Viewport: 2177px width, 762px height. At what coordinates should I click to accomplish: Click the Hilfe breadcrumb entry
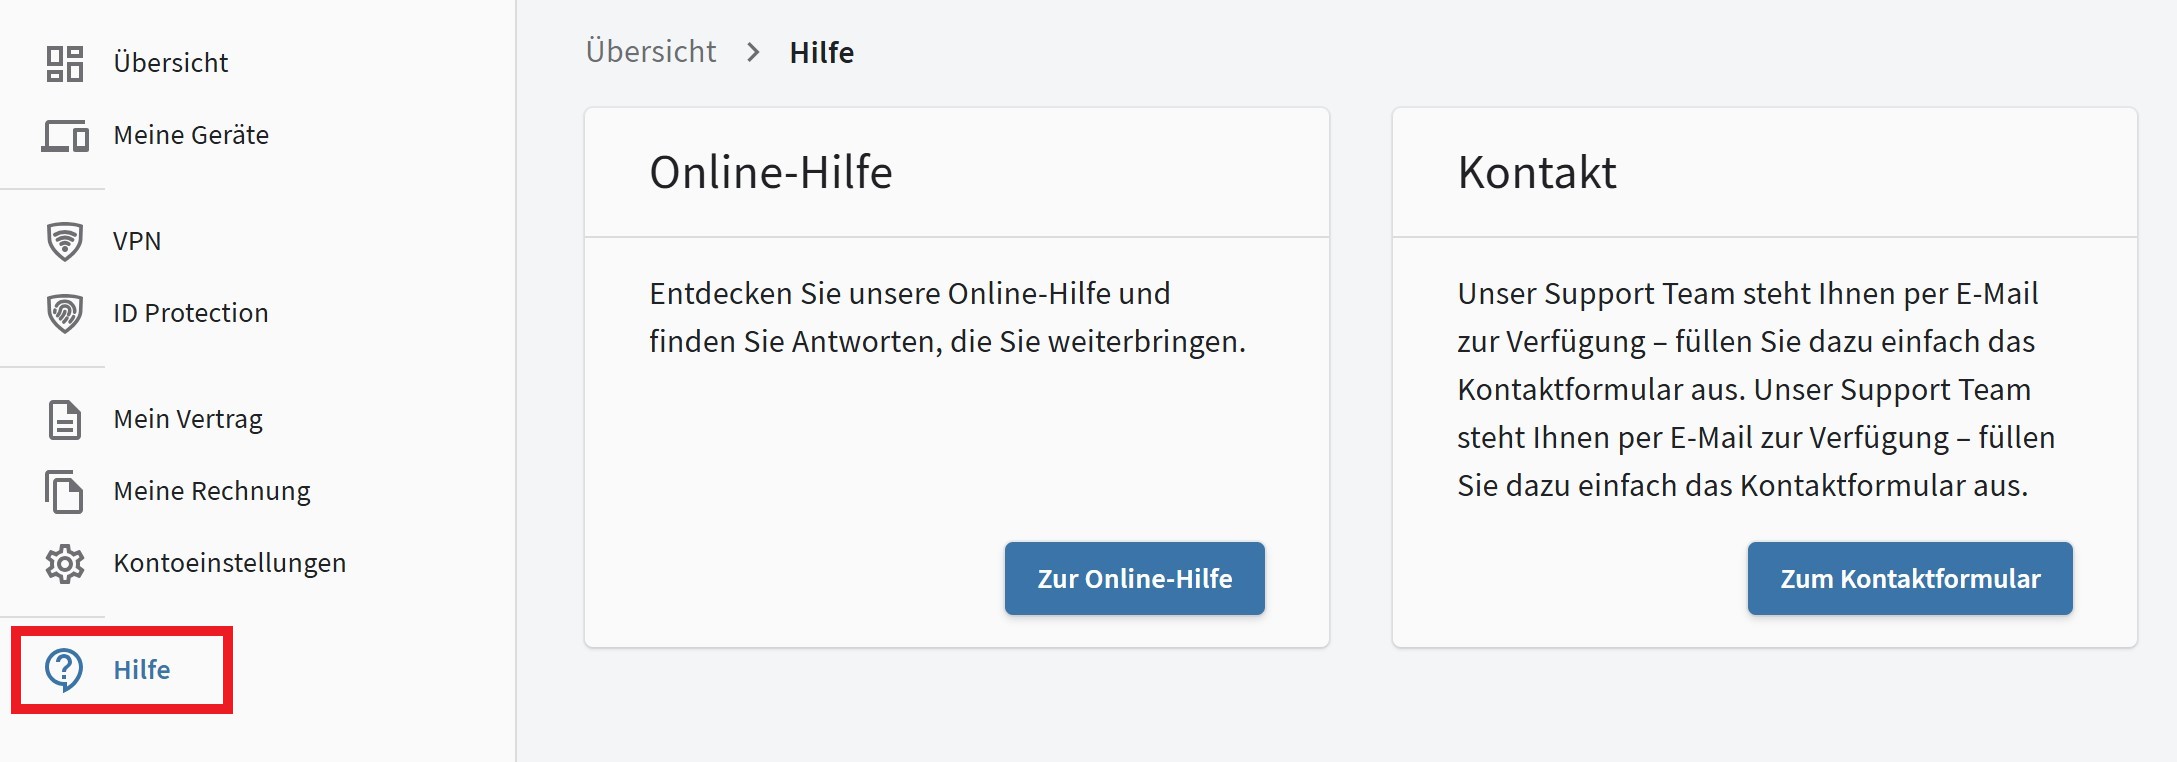point(821,52)
